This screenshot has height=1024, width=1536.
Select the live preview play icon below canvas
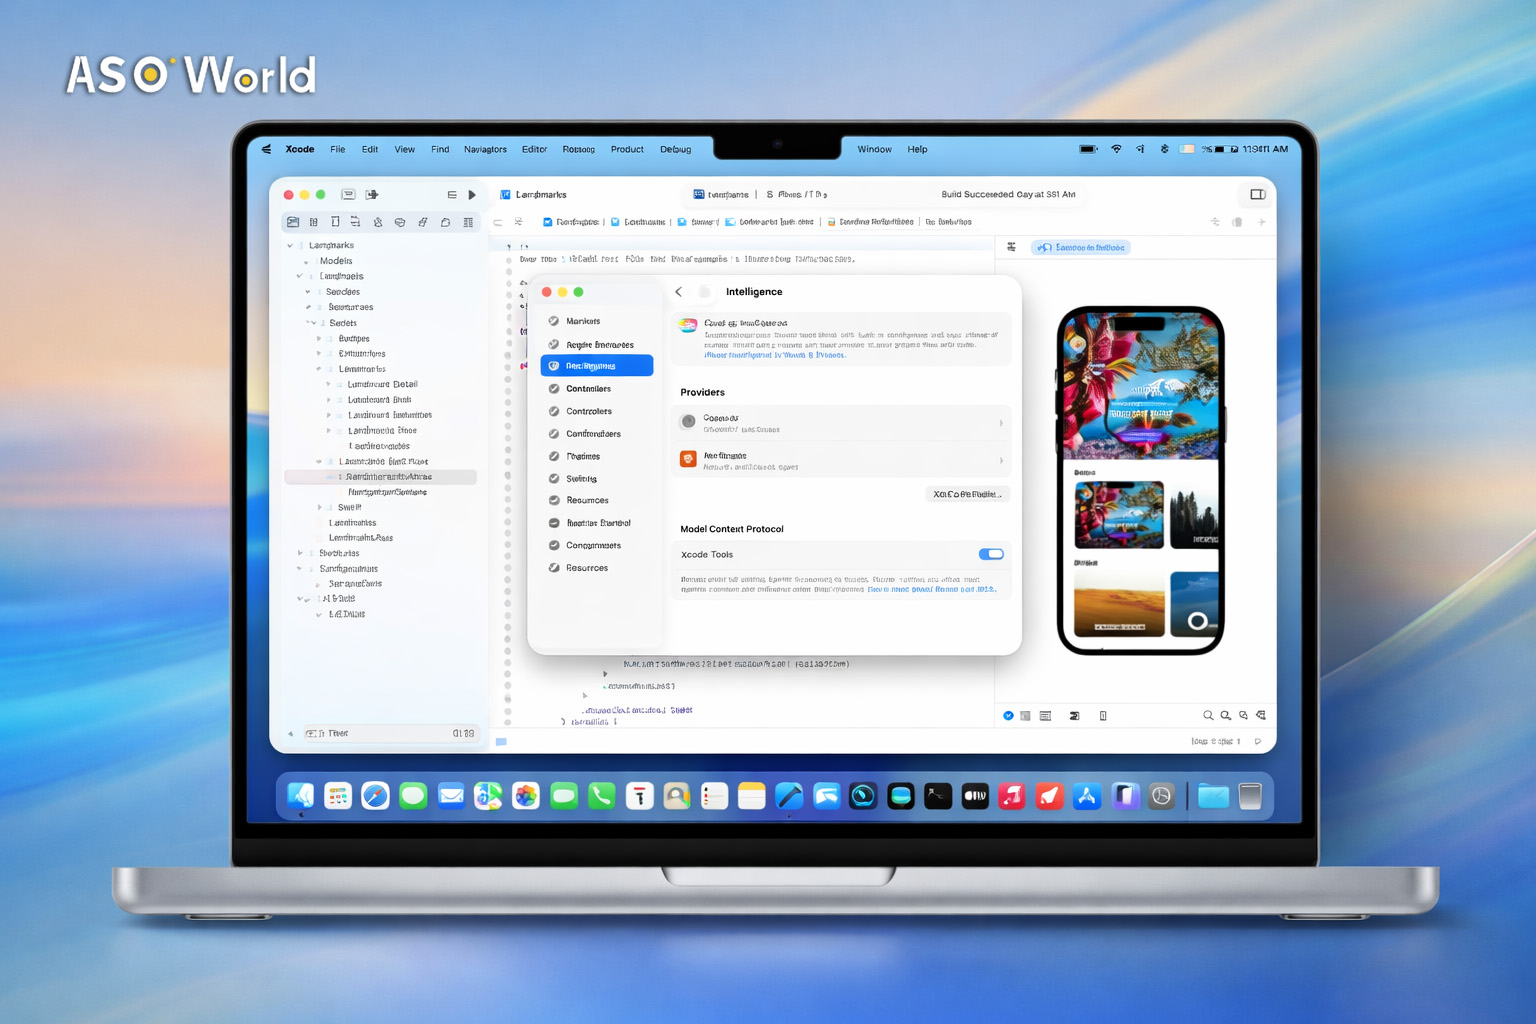point(1008,715)
